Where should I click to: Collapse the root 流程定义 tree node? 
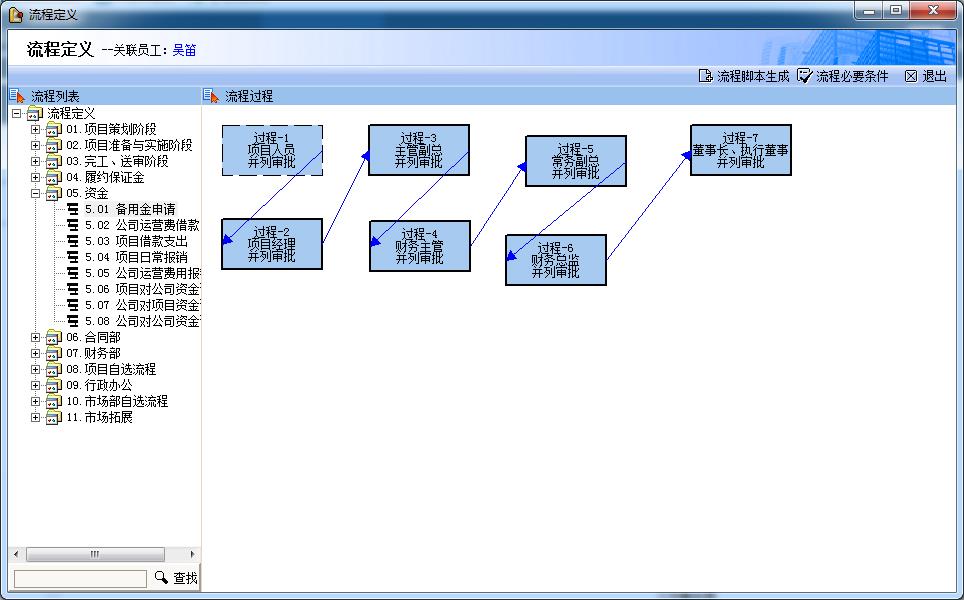coord(16,114)
